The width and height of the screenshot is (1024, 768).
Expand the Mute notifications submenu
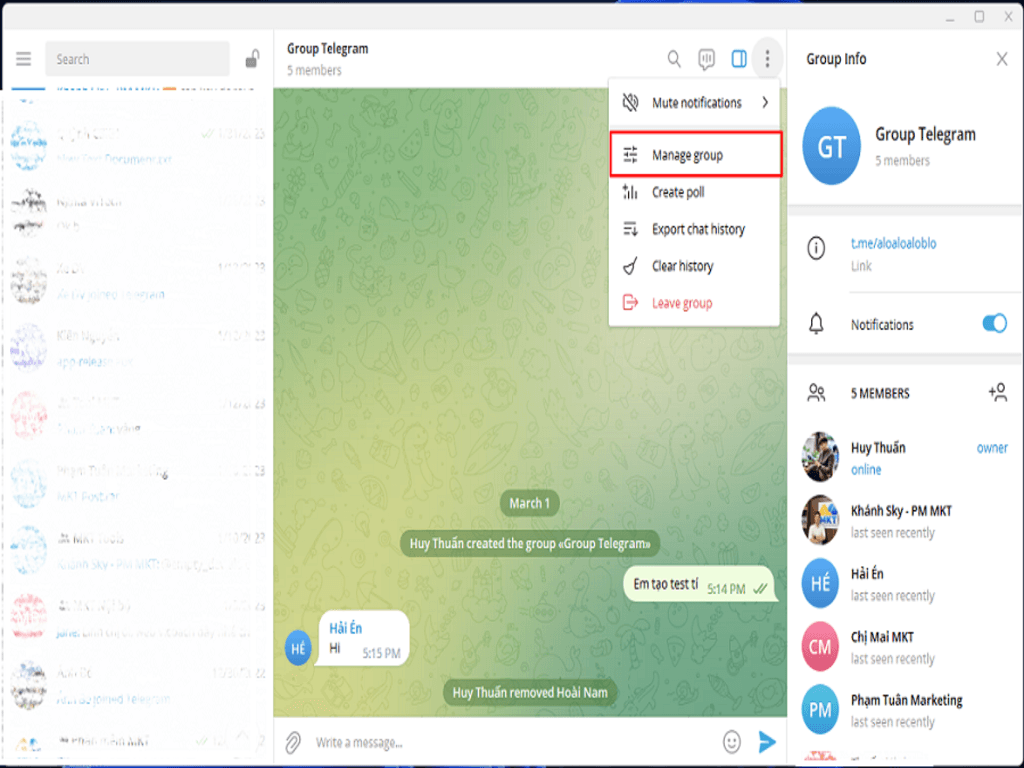pos(695,102)
